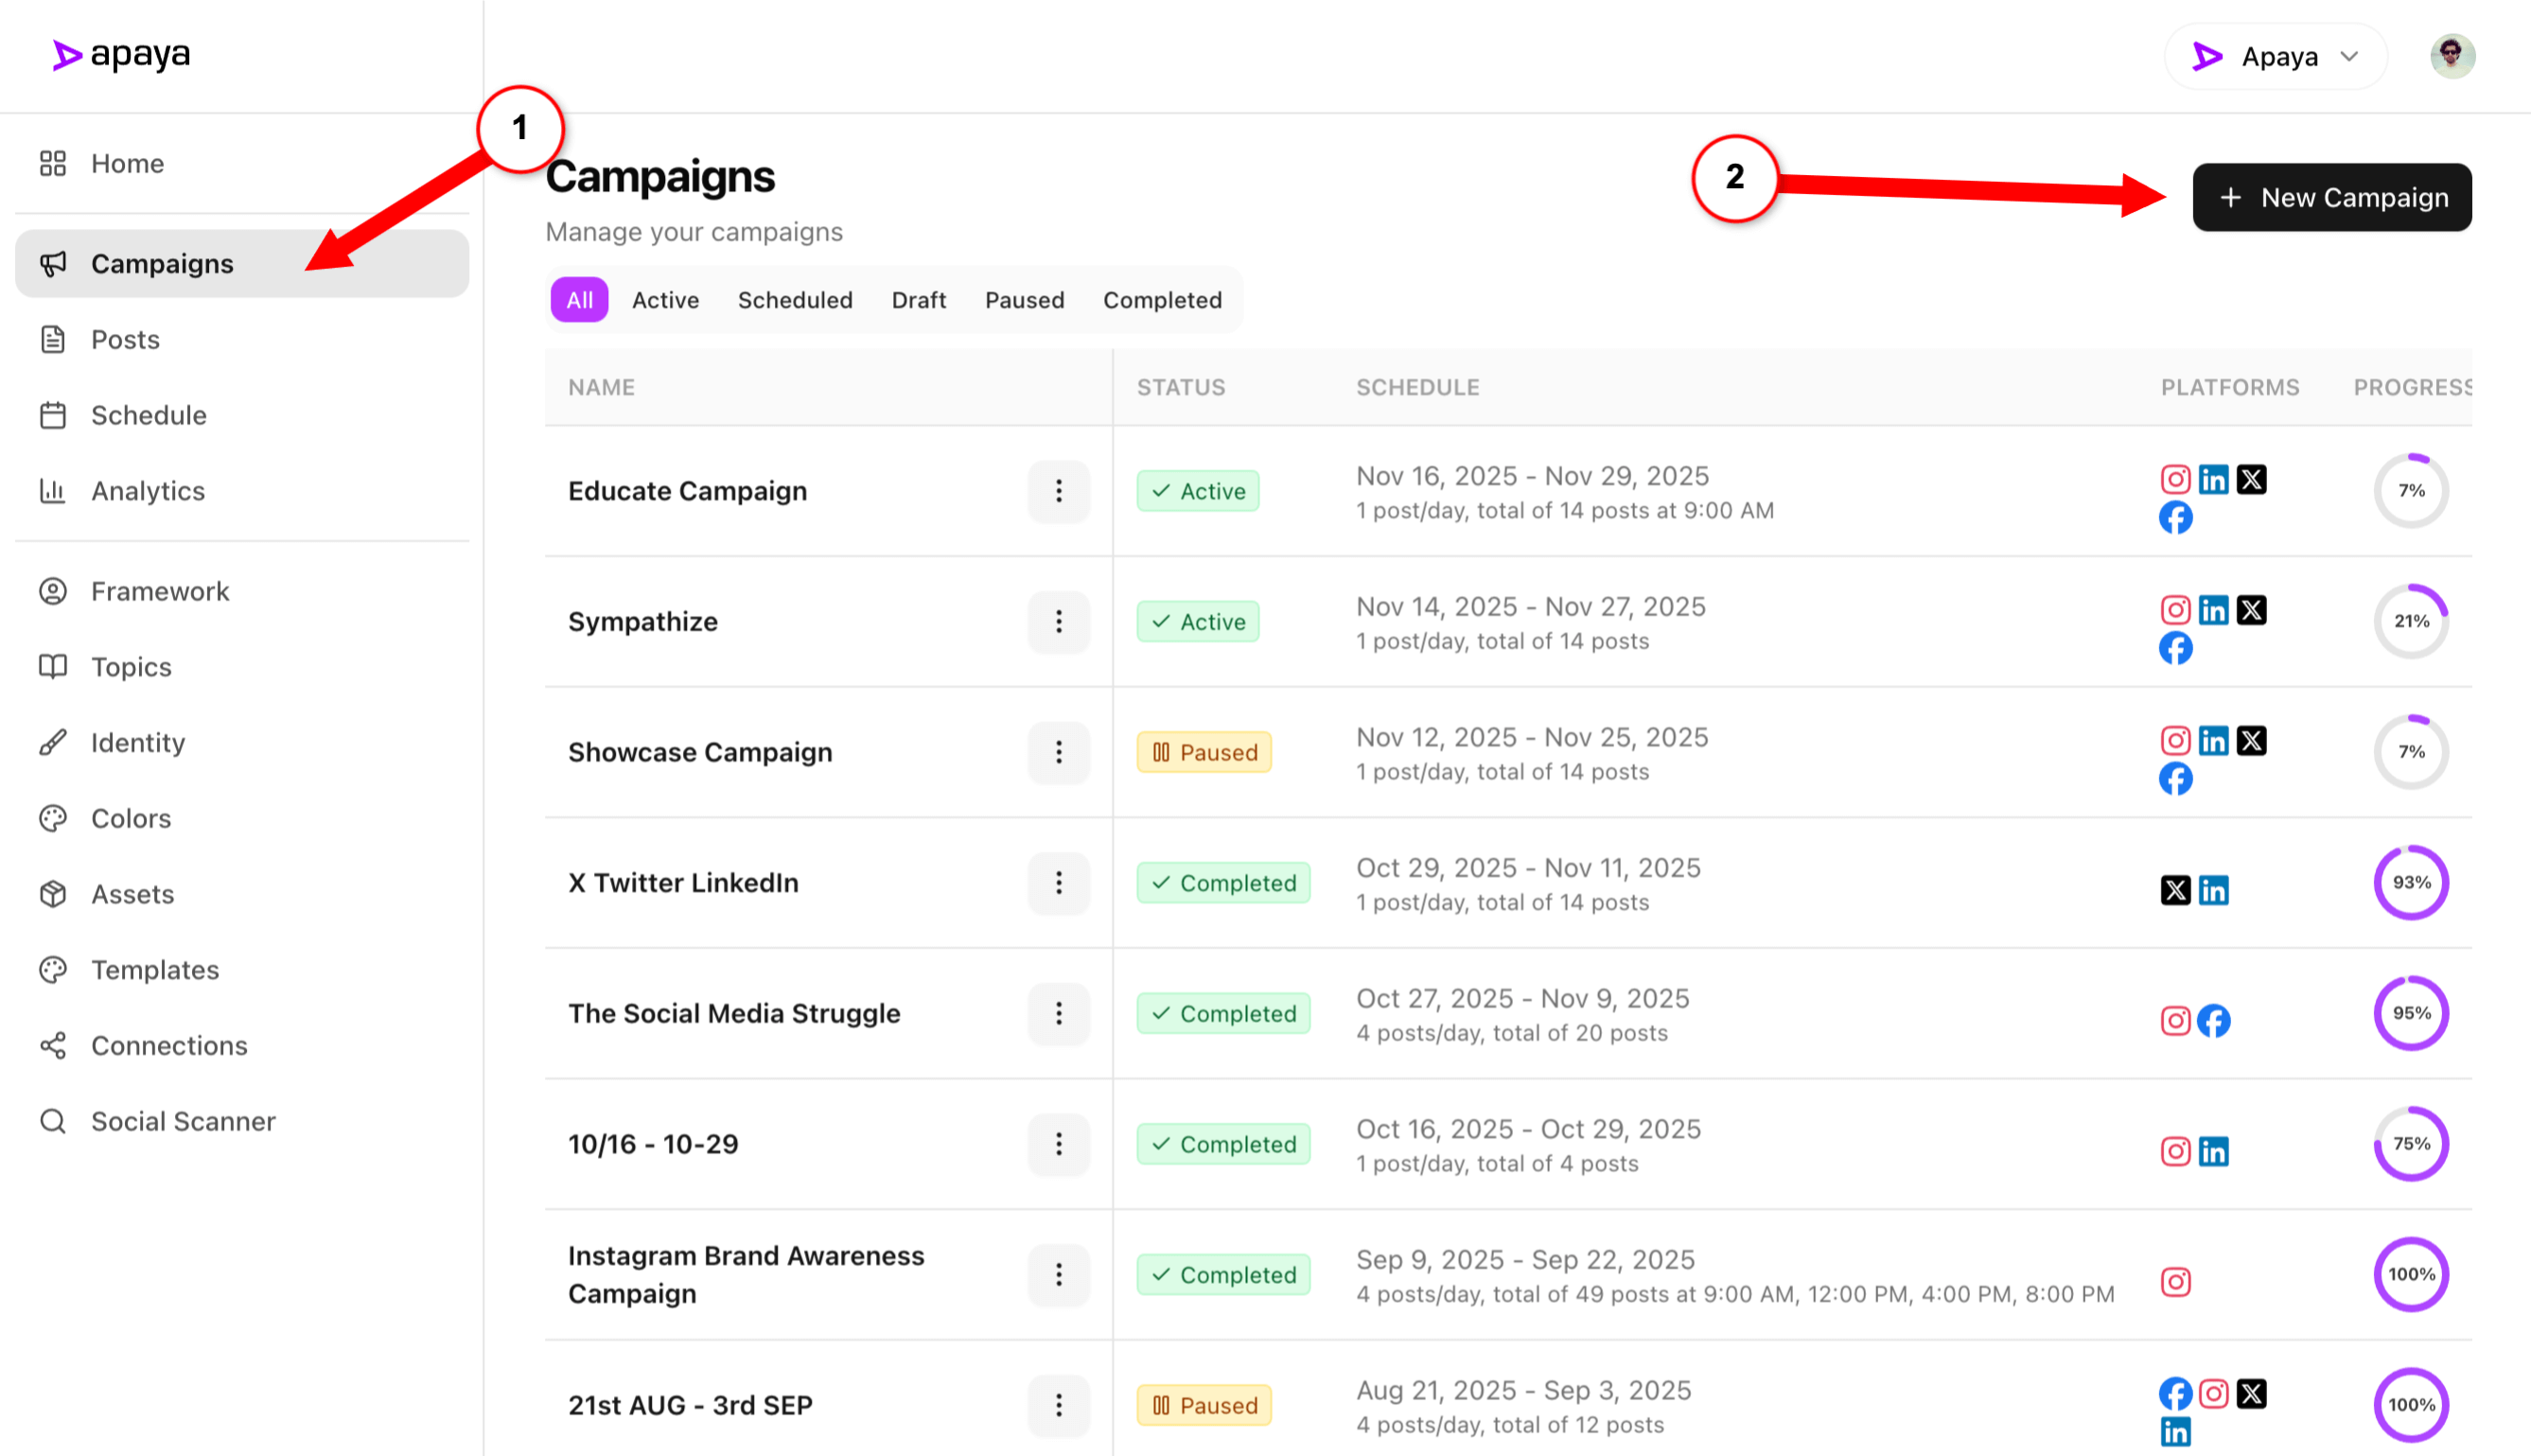Click LinkedIn icon in X Twitter LinkedIn row
The height and width of the screenshot is (1456, 2531).
click(2213, 890)
